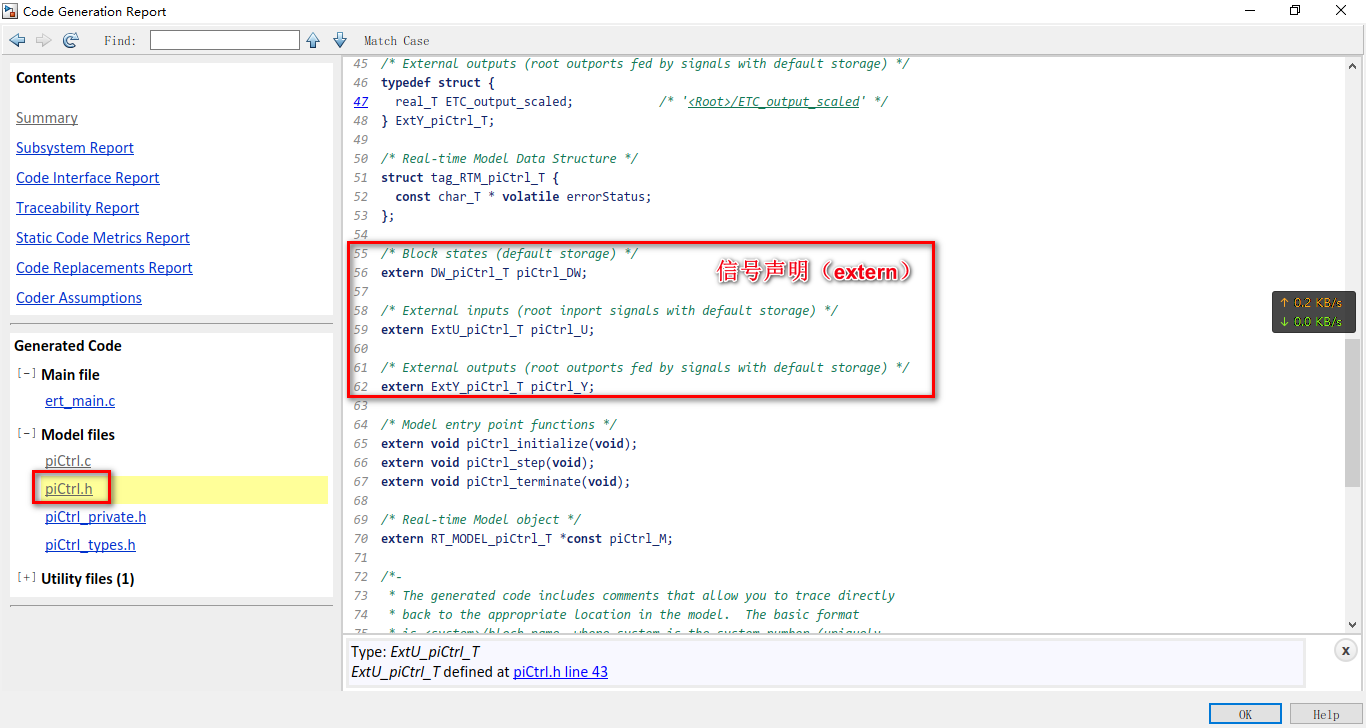1366x728 pixels.
Task: Expand the Utility files (1) section
Action: tap(25, 578)
